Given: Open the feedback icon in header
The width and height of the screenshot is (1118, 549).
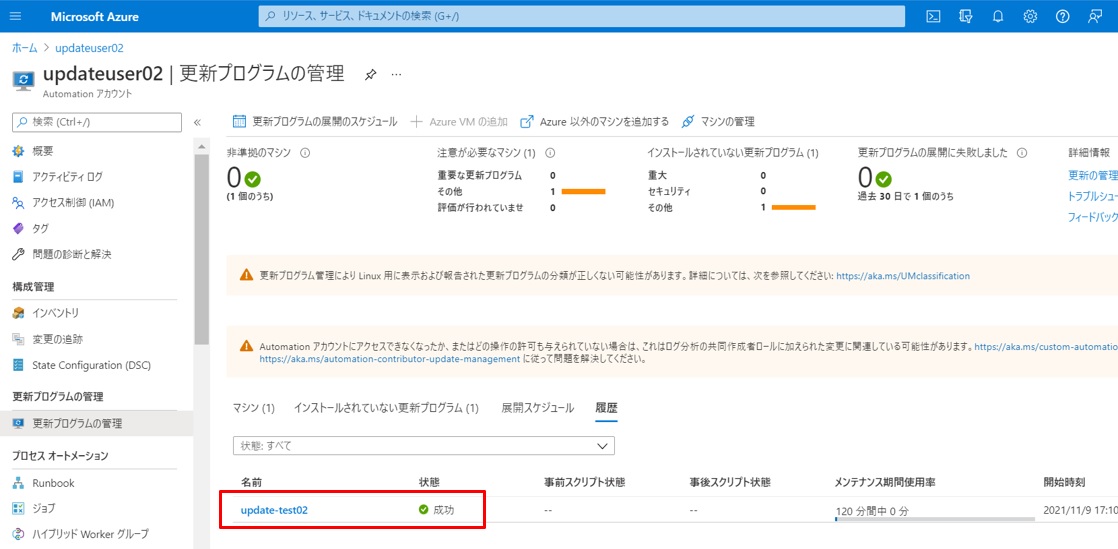Looking at the screenshot, I should pos(1095,16).
